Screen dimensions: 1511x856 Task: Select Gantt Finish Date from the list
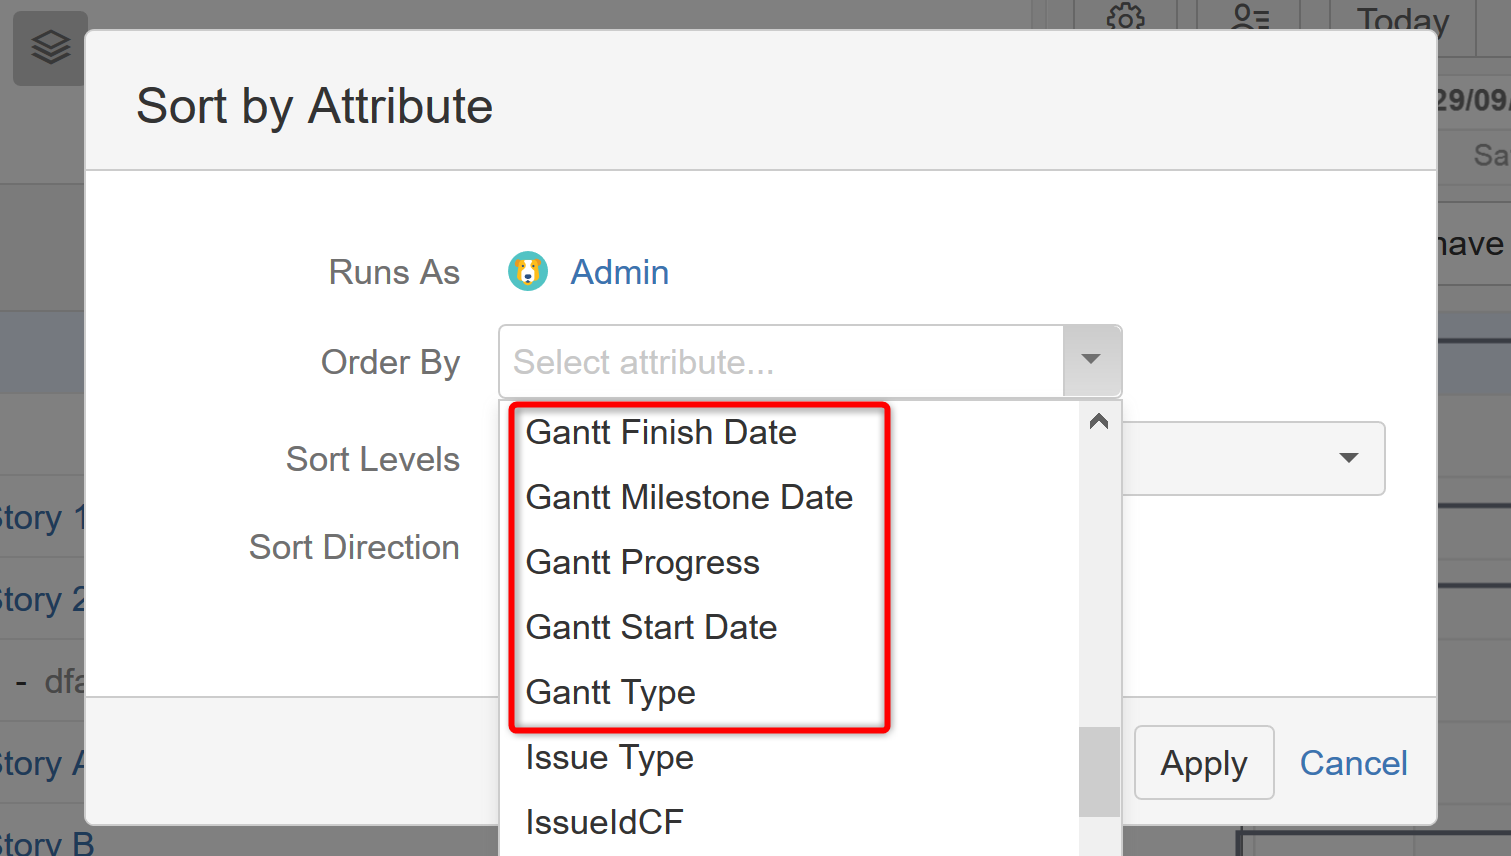[662, 432]
